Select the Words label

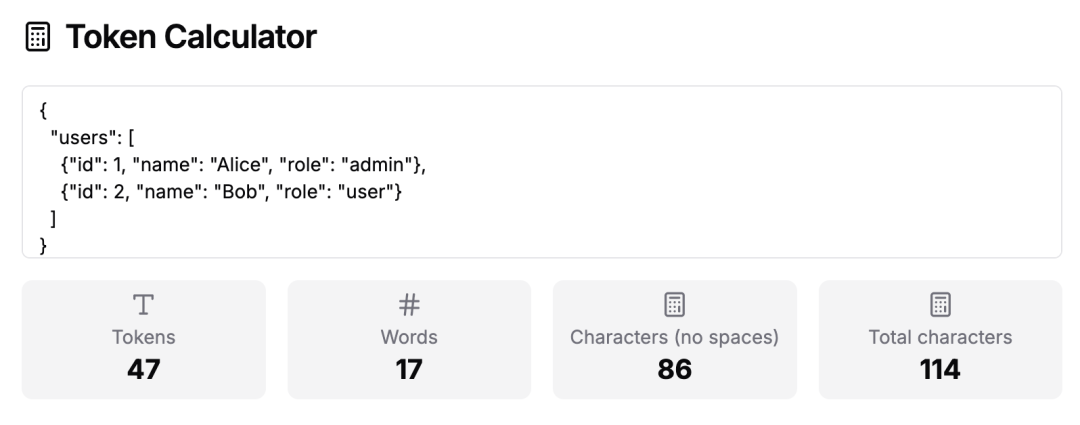[x=409, y=337]
